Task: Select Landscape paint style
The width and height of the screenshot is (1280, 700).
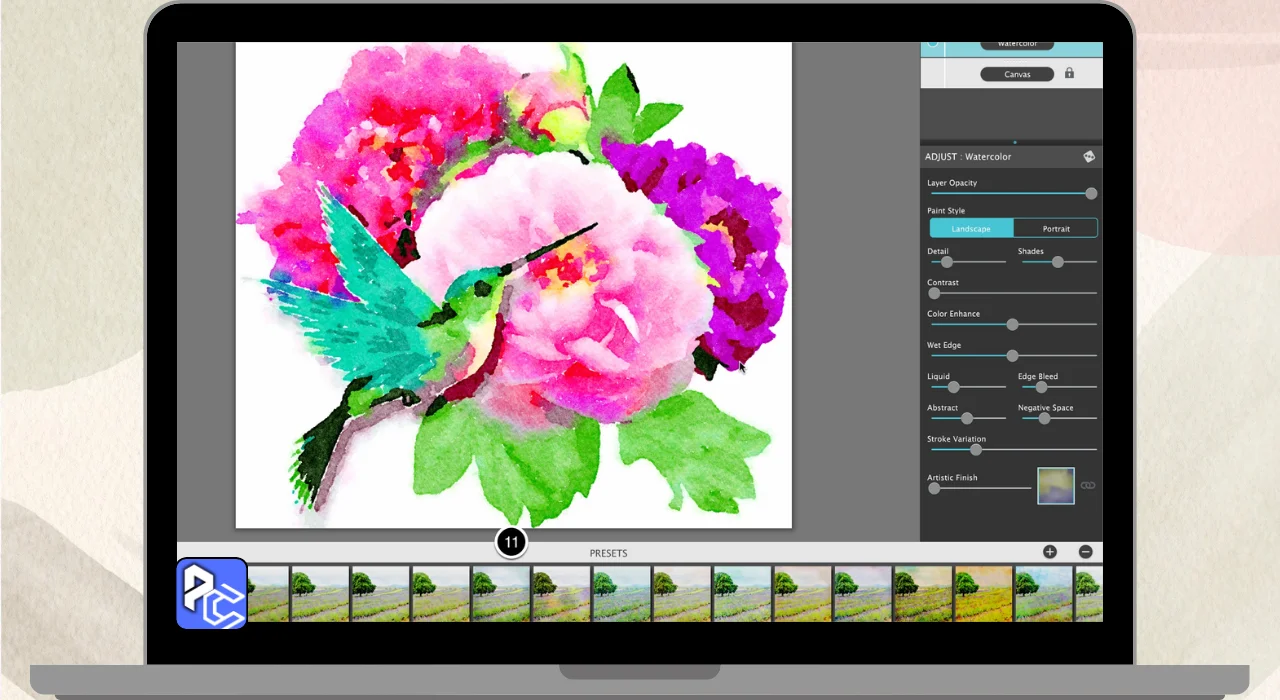Action: (971, 228)
